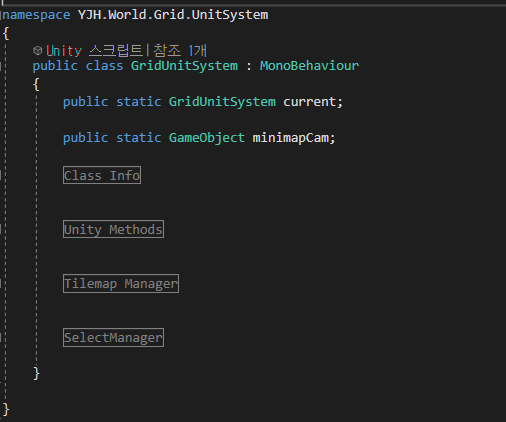The width and height of the screenshot is (506, 422).
Task: Expand the collapsed Unity Methods region
Action: pos(113,229)
